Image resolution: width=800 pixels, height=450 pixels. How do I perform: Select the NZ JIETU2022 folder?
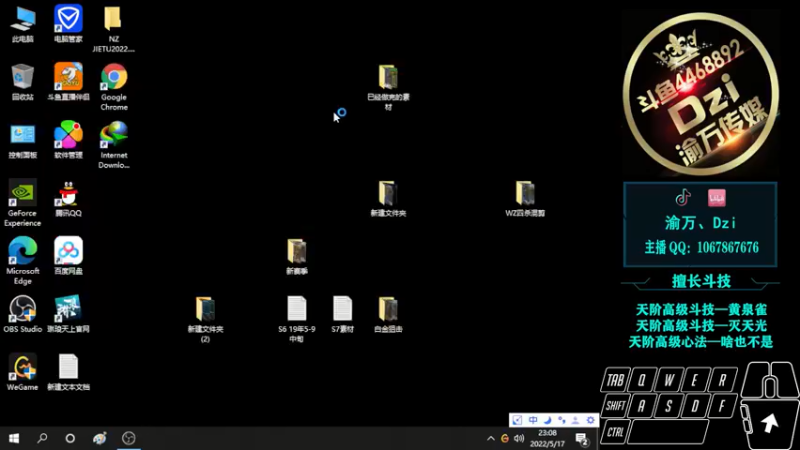tap(113, 29)
